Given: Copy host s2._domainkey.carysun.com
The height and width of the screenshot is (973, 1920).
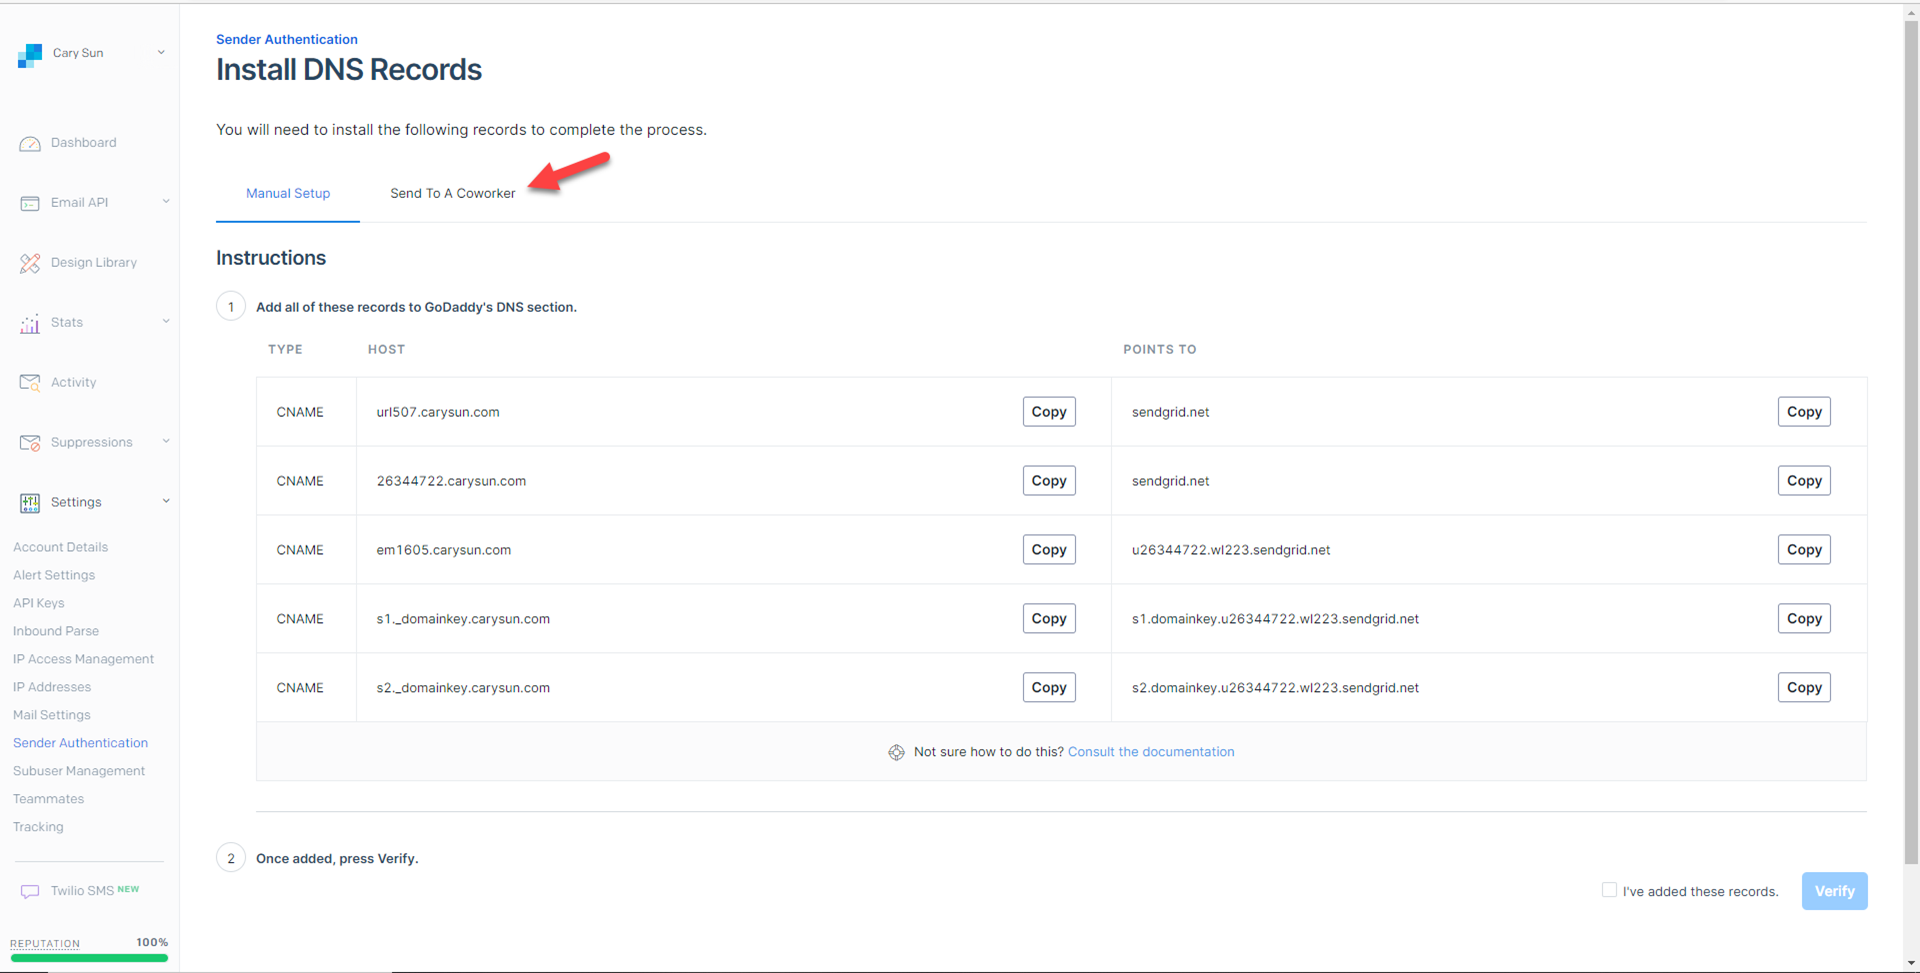Looking at the screenshot, I should click(x=1049, y=688).
